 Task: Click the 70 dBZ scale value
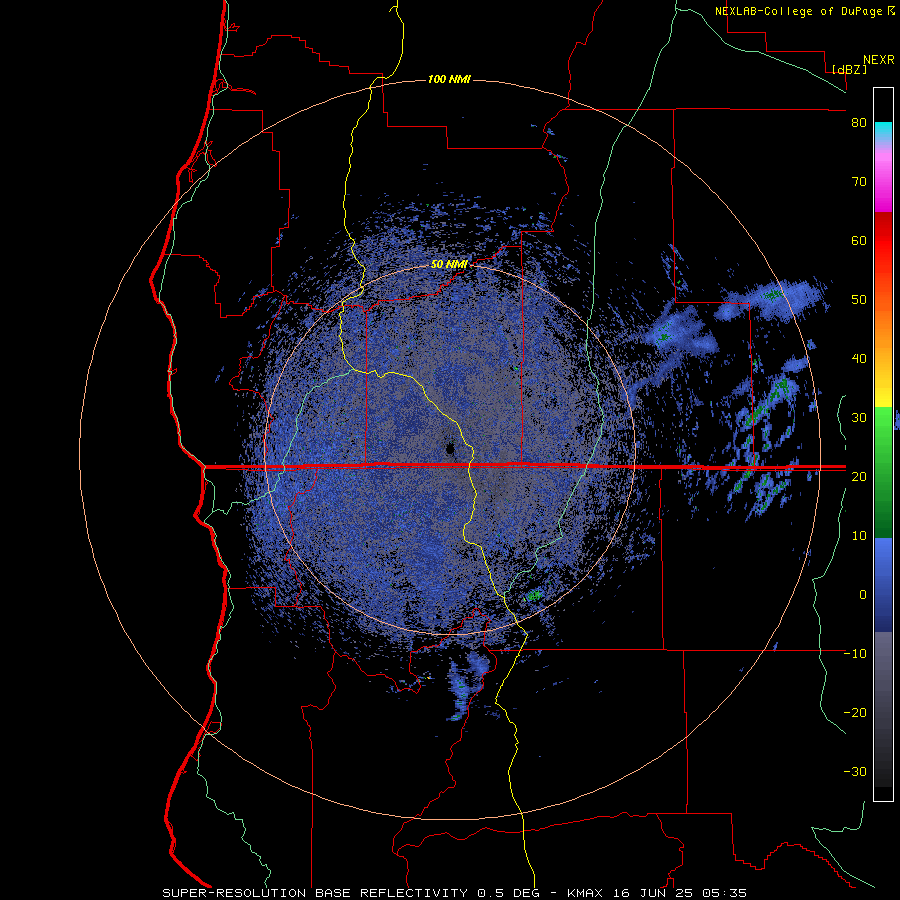(859, 182)
